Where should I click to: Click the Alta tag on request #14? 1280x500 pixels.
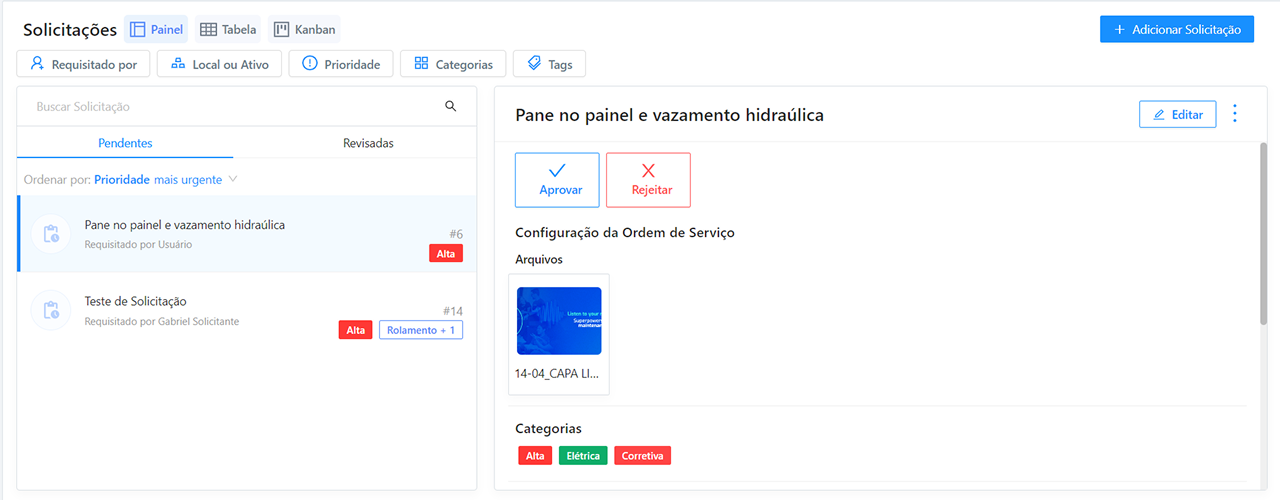tap(356, 330)
